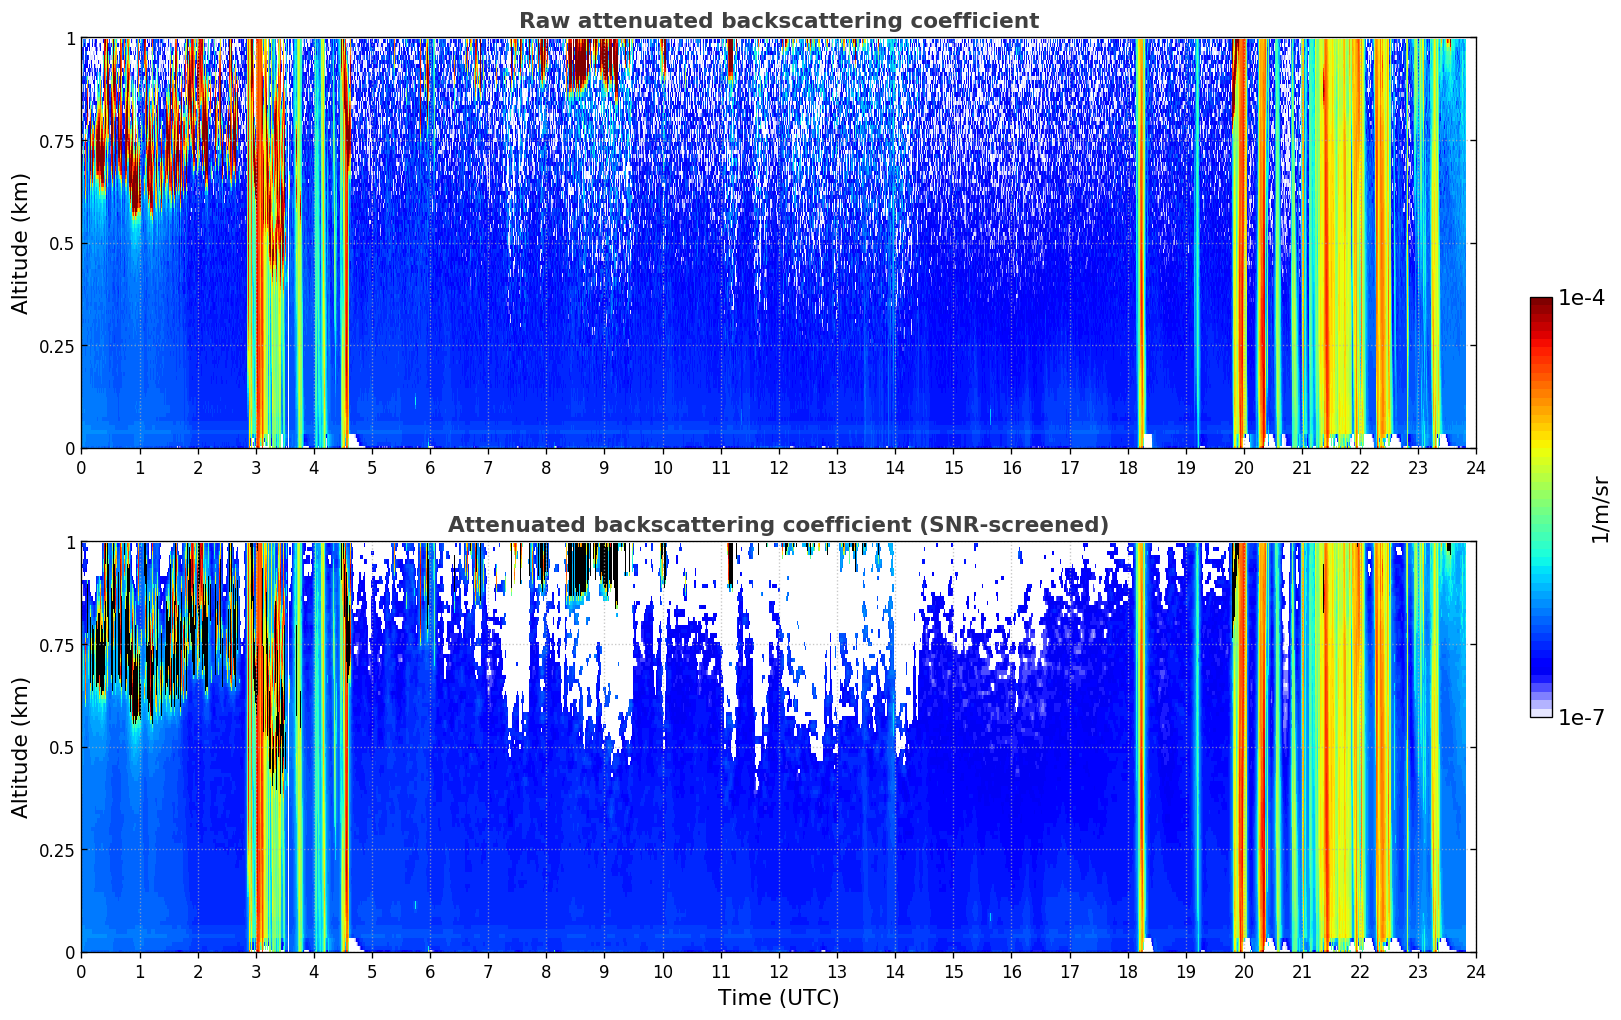Click hour 21 tick on top plot's time axis
This screenshot has height=1020, width=1621.
click(x=1301, y=467)
